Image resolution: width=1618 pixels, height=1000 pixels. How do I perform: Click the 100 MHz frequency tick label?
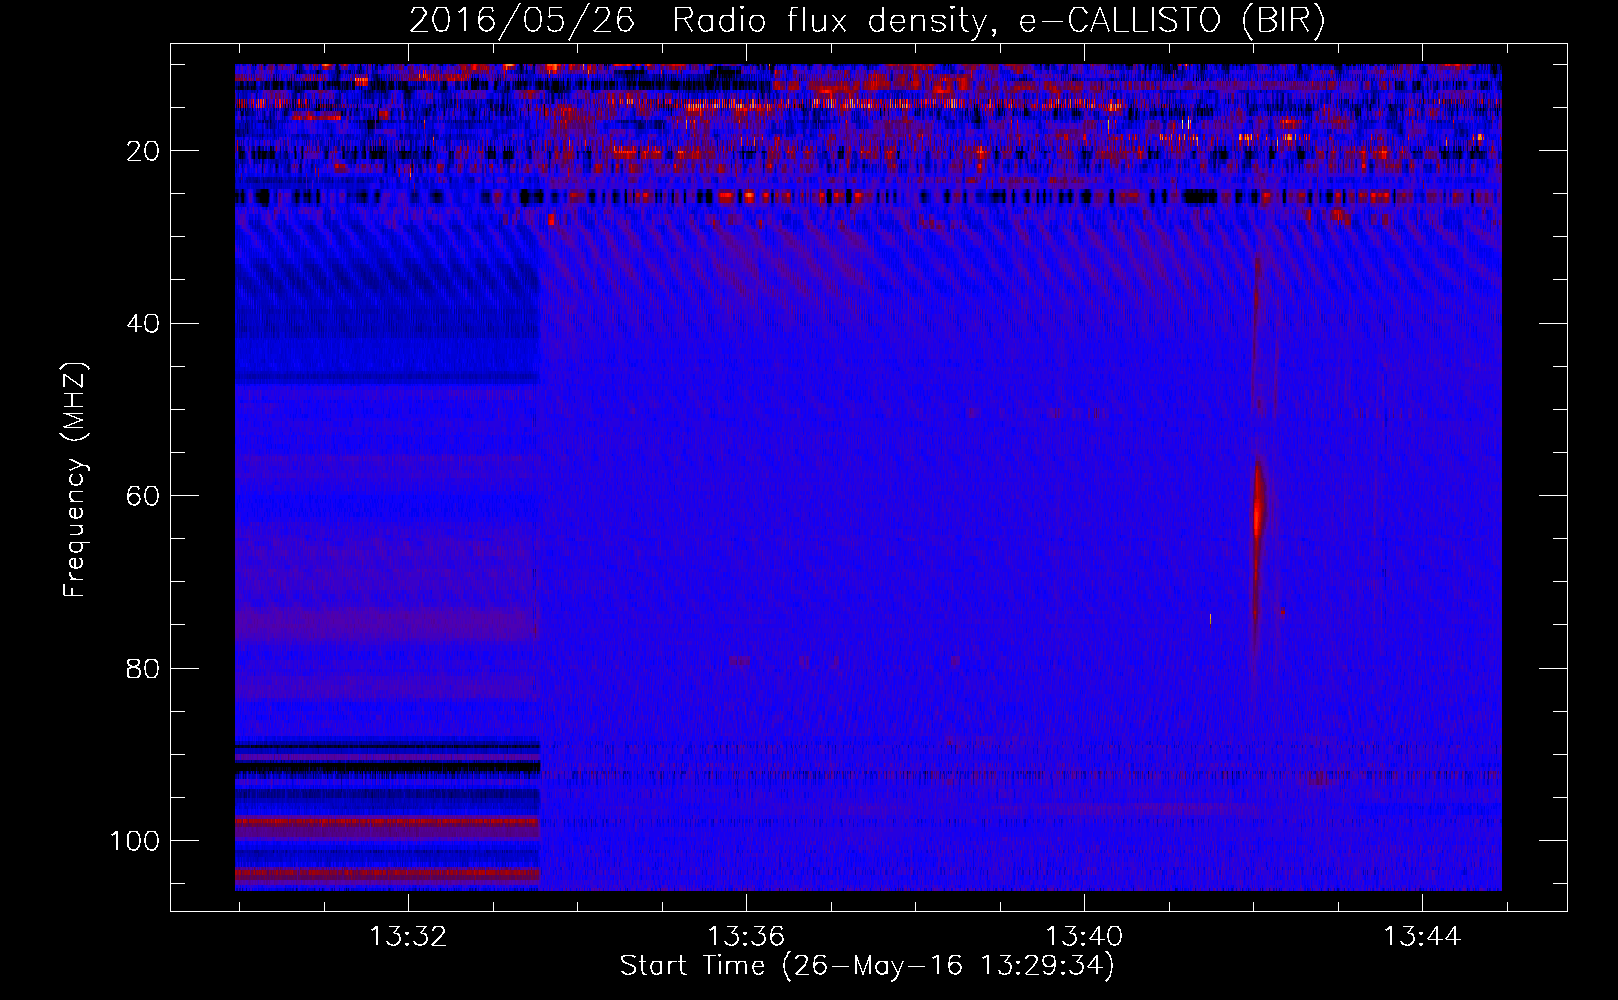[x=135, y=841]
